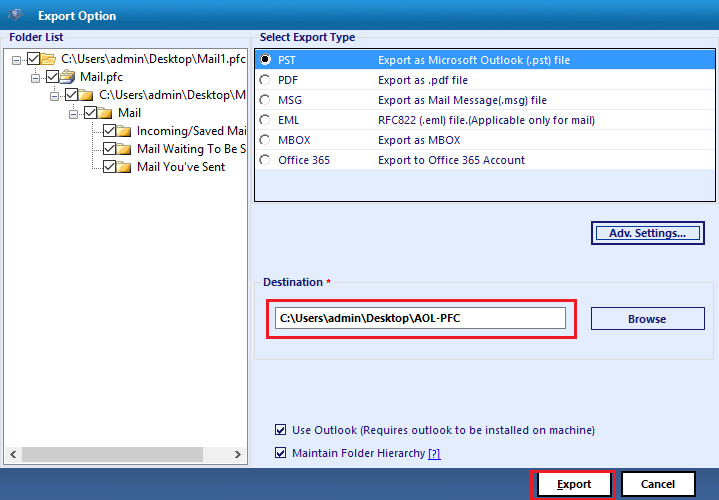Click the folder icon beside Mail Waiting To Be Sent
Screen dimensions: 719x500
(125, 149)
